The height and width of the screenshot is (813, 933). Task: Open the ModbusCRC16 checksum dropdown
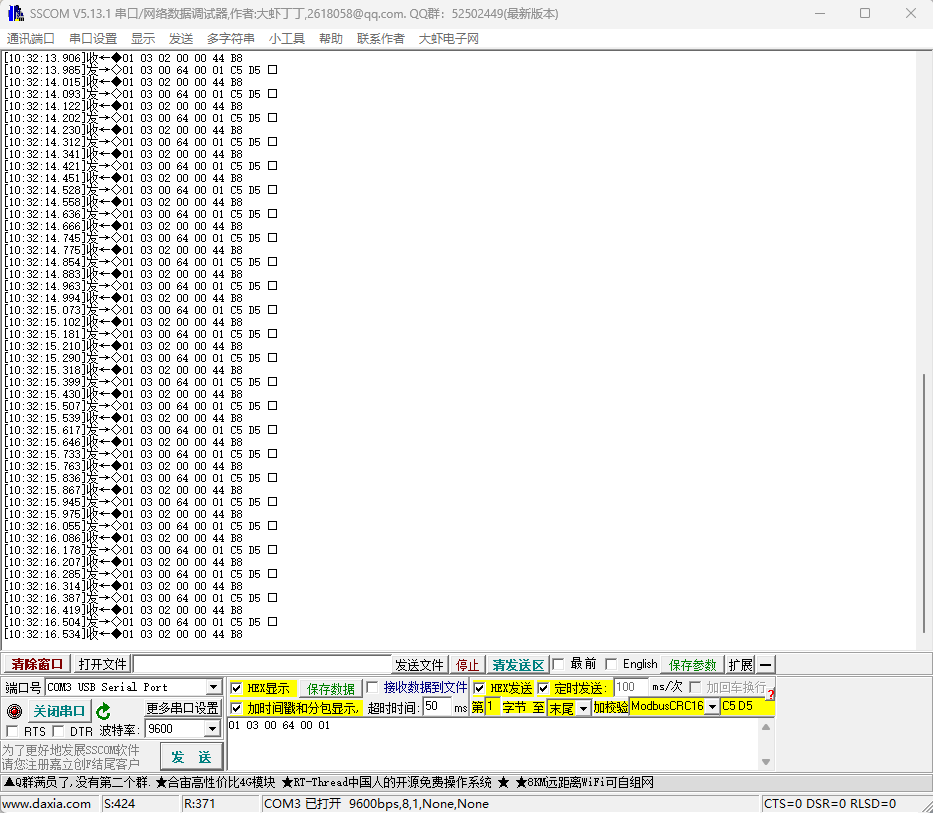[712, 706]
